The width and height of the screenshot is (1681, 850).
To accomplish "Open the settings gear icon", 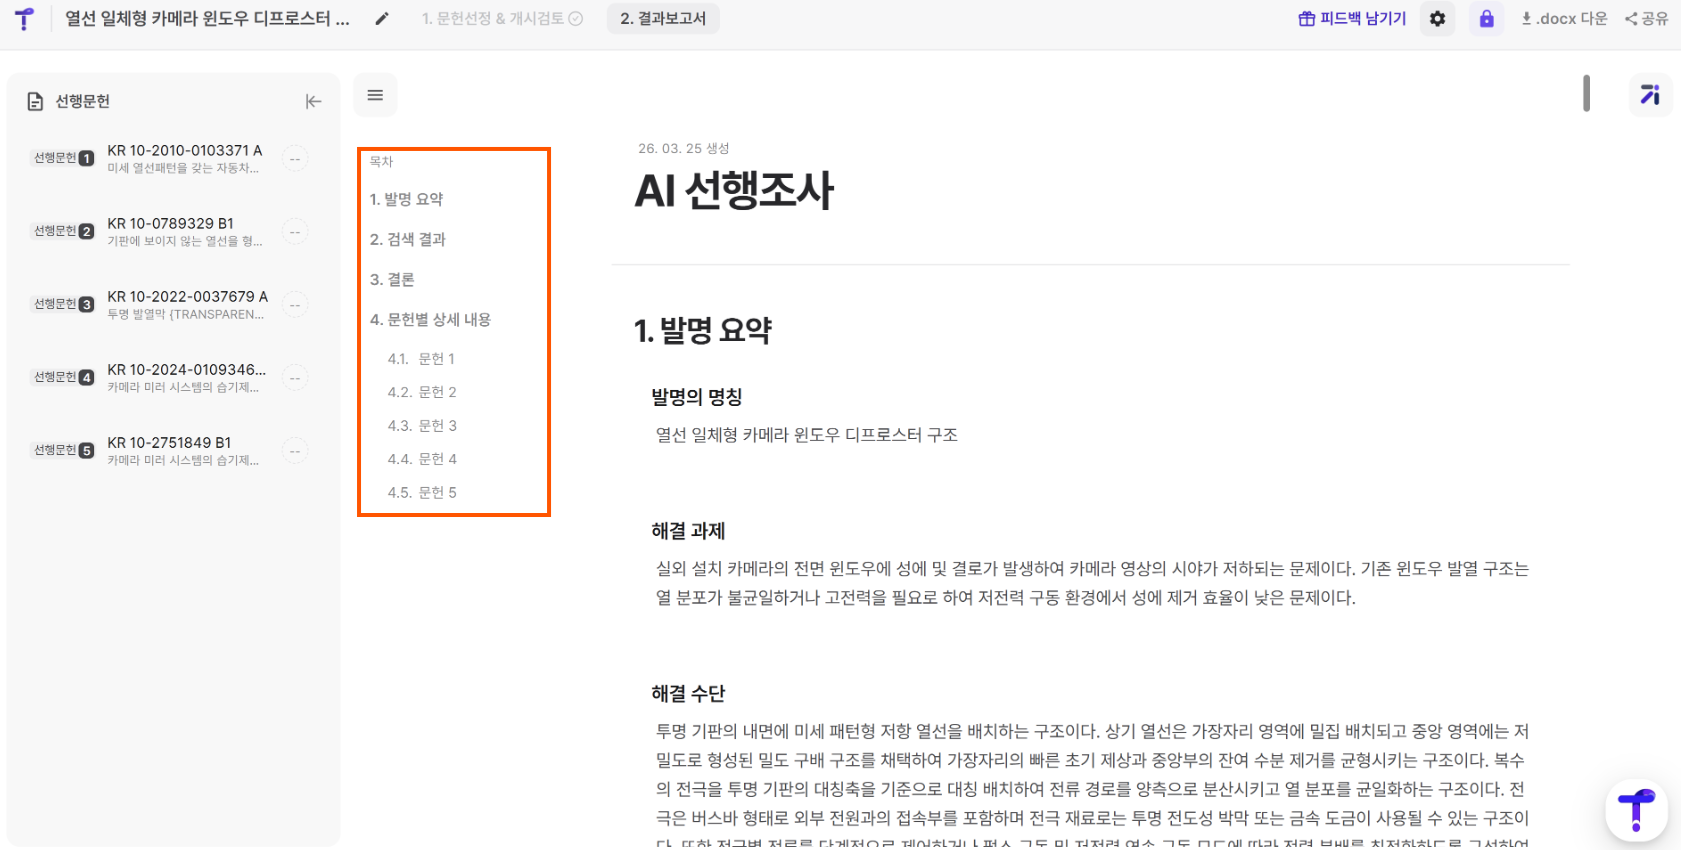I will pyautogui.click(x=1437, y=19).
